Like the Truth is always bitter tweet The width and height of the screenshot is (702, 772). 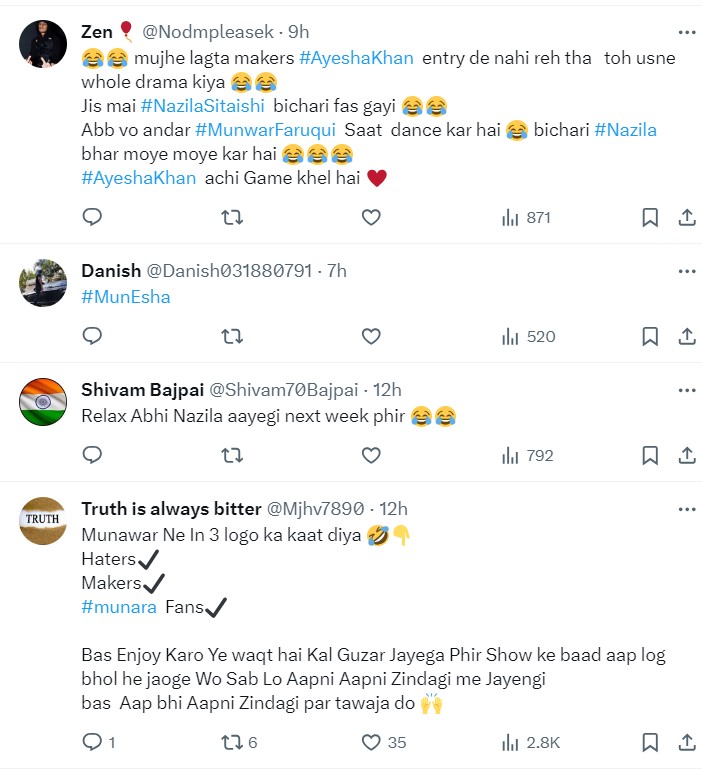click(x=371, y=742)
